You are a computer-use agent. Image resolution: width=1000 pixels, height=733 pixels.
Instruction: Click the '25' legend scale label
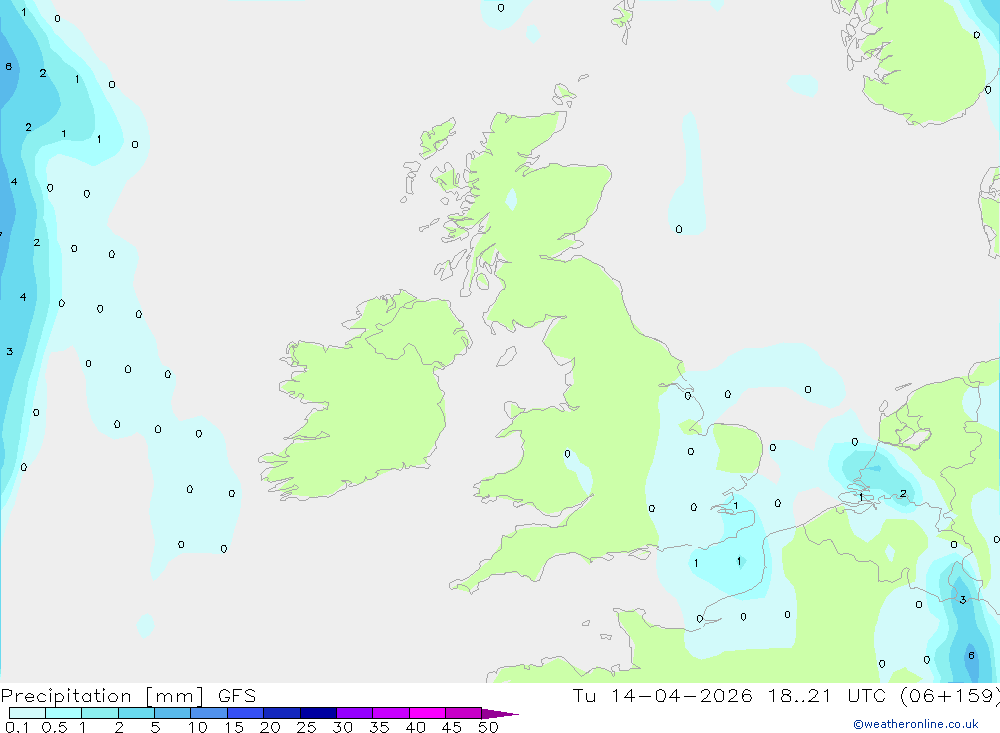point(306,727)
